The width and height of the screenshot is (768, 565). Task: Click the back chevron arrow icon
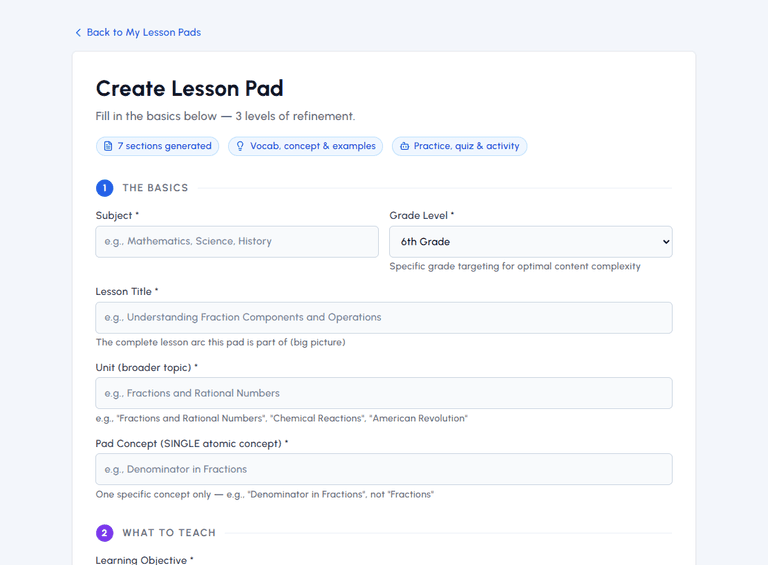tap(78, 32)
